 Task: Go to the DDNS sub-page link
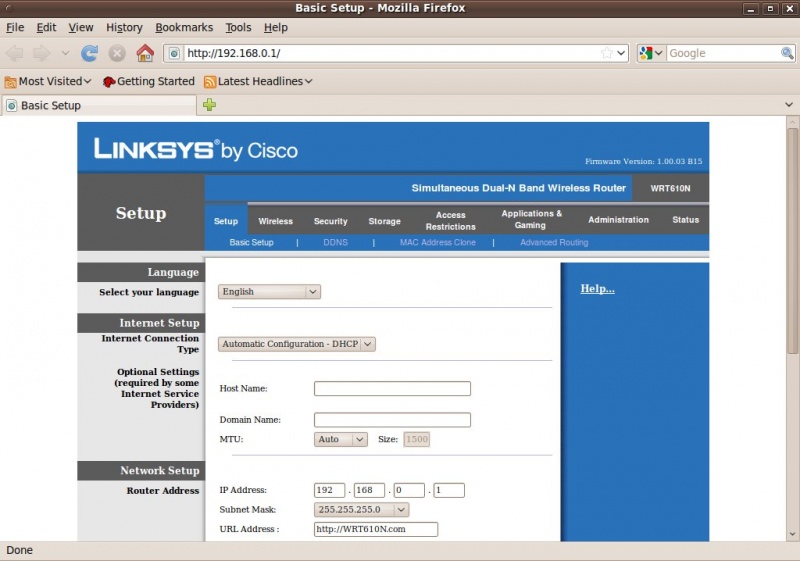[x=335, y=242]
